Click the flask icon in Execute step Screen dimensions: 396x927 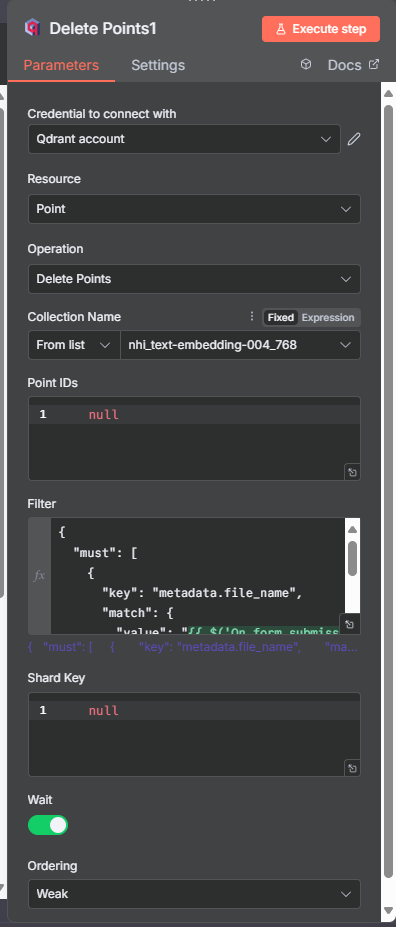tap(281, 29)
